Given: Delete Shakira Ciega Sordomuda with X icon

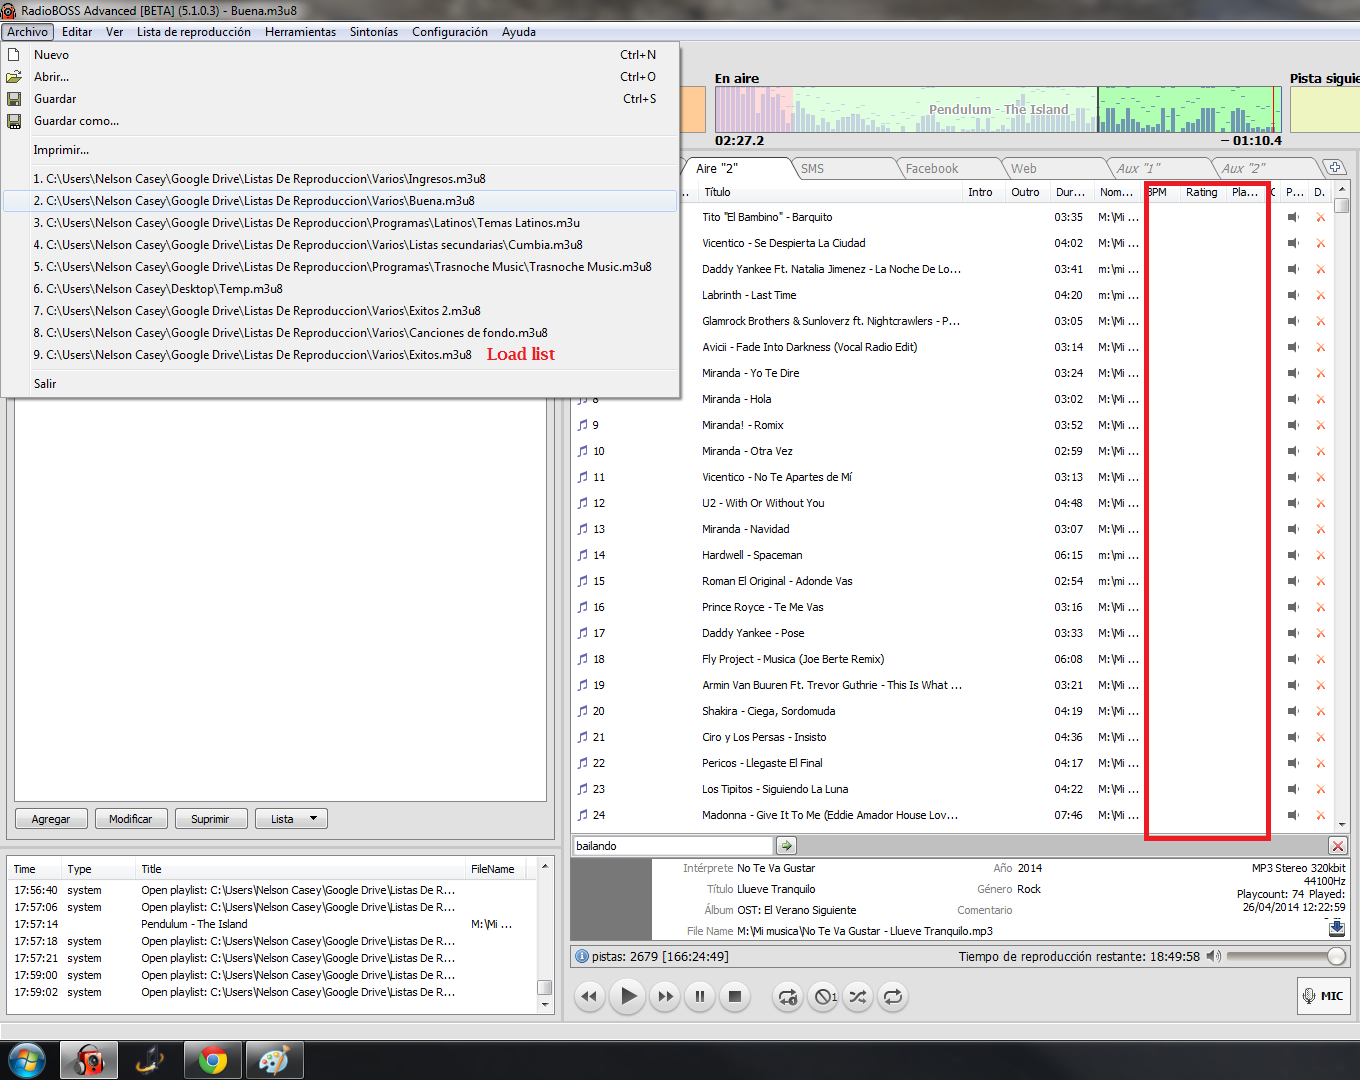Looking at the screenshot, I should (1320, 711).
